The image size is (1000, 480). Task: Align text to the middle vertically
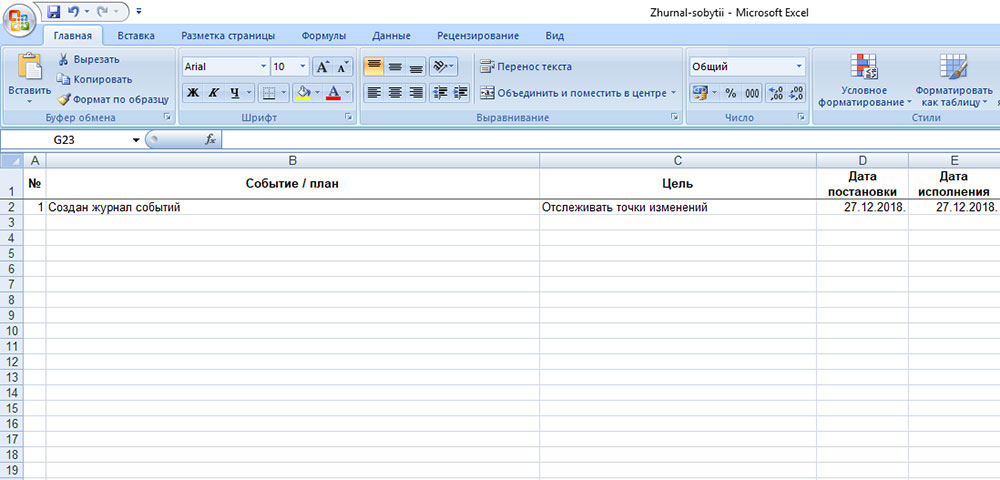pyautogui.click(x=395, y=66)
